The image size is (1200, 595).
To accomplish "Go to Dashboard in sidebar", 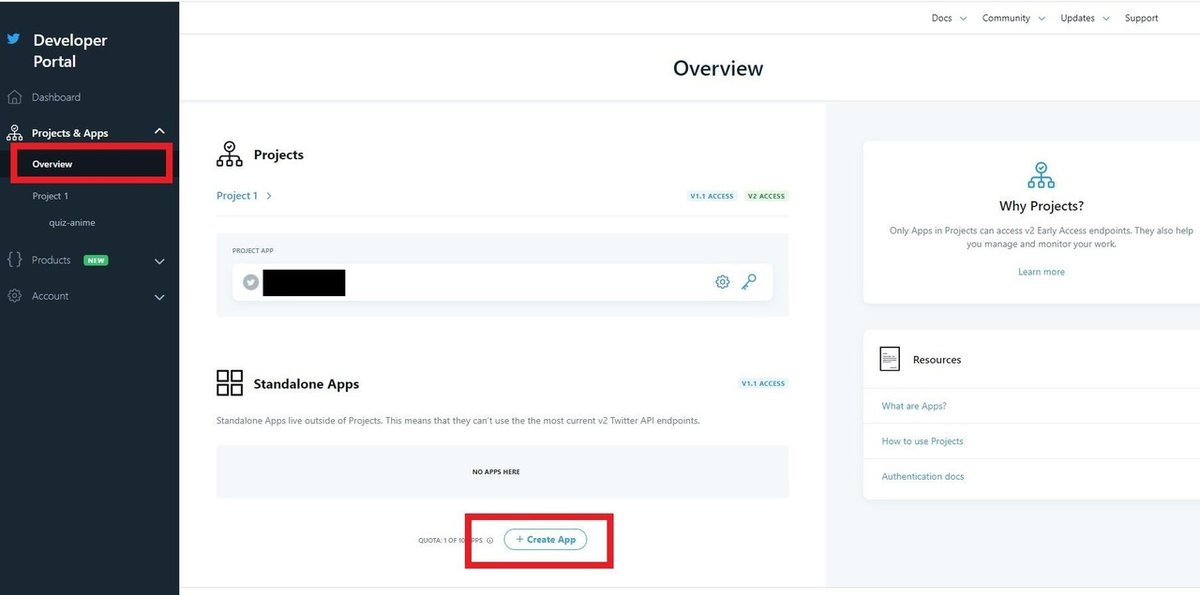I will 56,97.
